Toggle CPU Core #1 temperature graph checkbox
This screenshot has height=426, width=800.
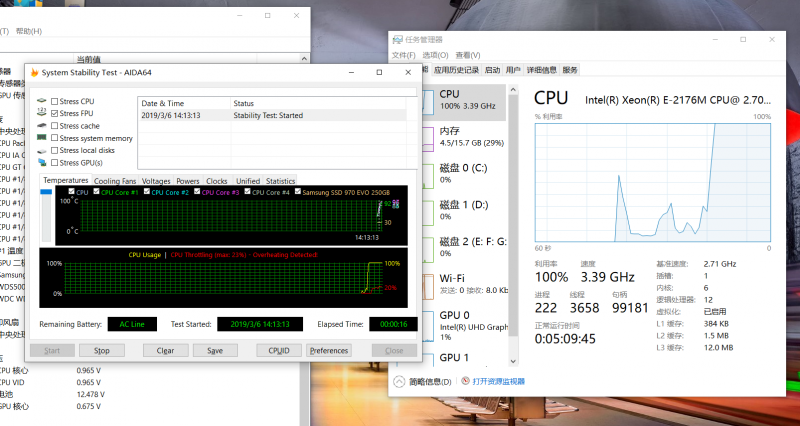point(96,192)
